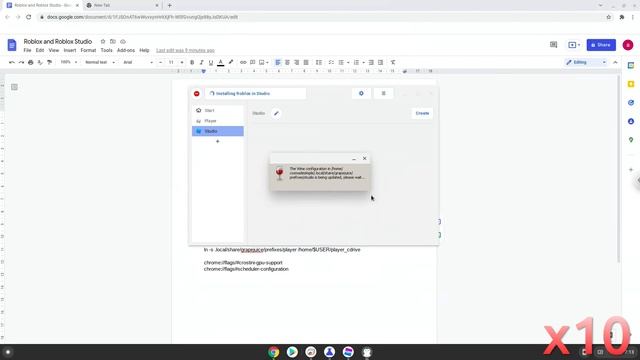Click Increase indent icon
Viewport: 640px width, 360px height.
(380, 62)
